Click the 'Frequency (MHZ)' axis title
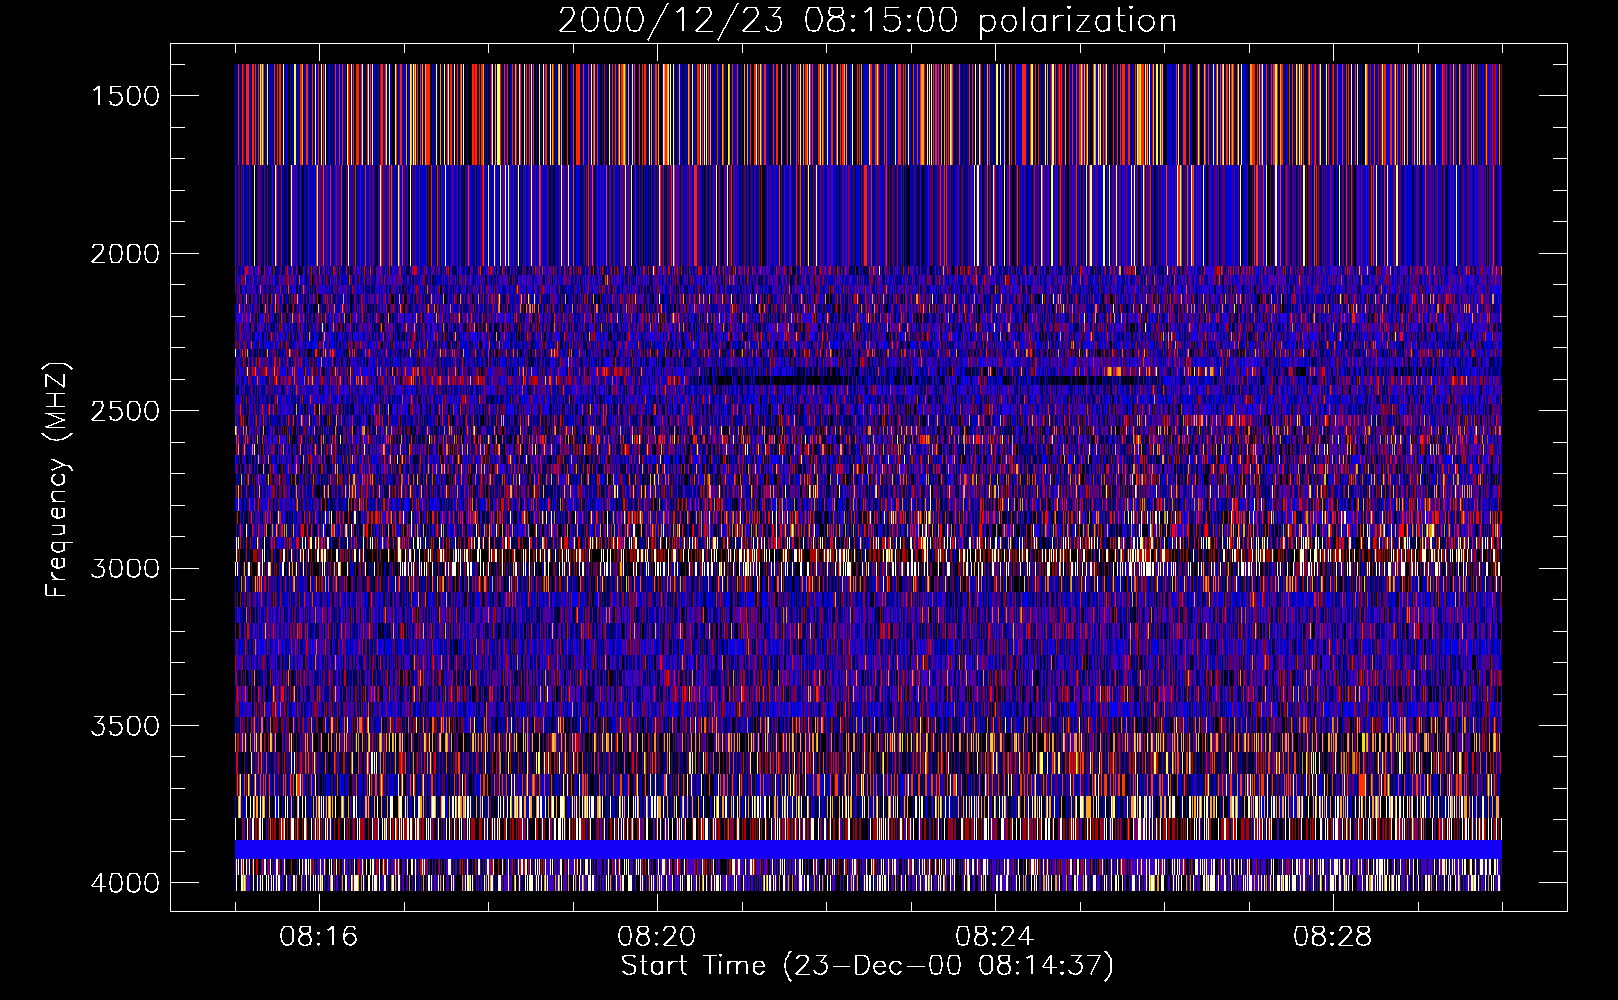1618x1000 pixels. pyautogui.click(x=57, y=479)
